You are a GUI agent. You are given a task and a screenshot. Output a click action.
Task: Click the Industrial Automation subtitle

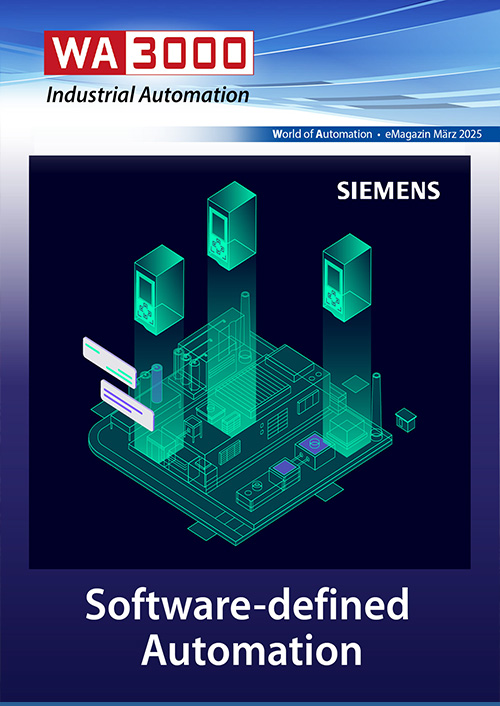[x=148, y=95]
